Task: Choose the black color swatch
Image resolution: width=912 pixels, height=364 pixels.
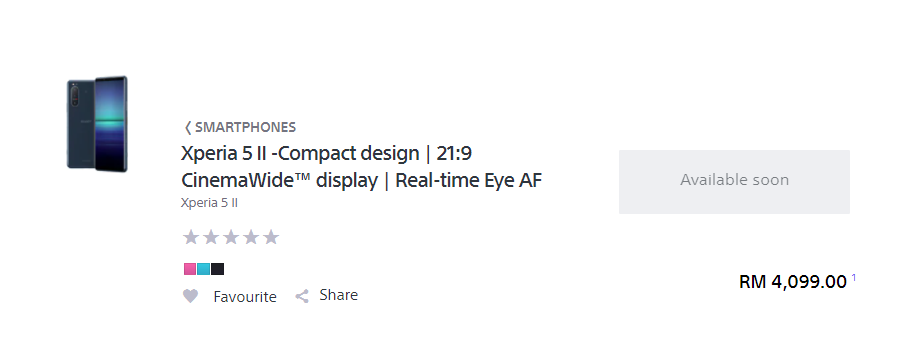Action: 218,269
